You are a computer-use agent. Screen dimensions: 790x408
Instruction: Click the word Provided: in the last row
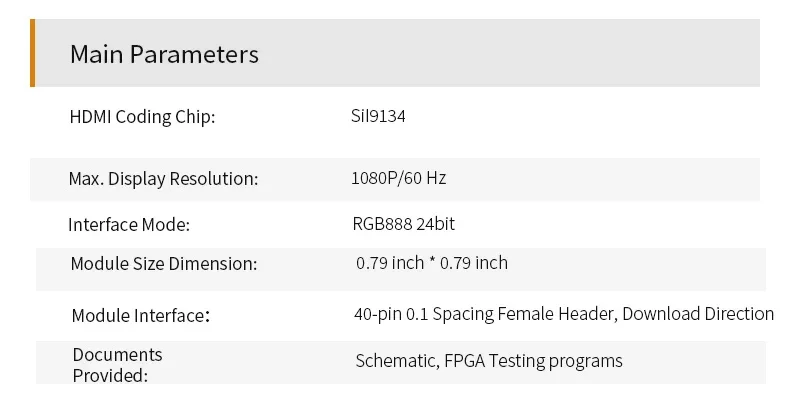pos(110,375)
